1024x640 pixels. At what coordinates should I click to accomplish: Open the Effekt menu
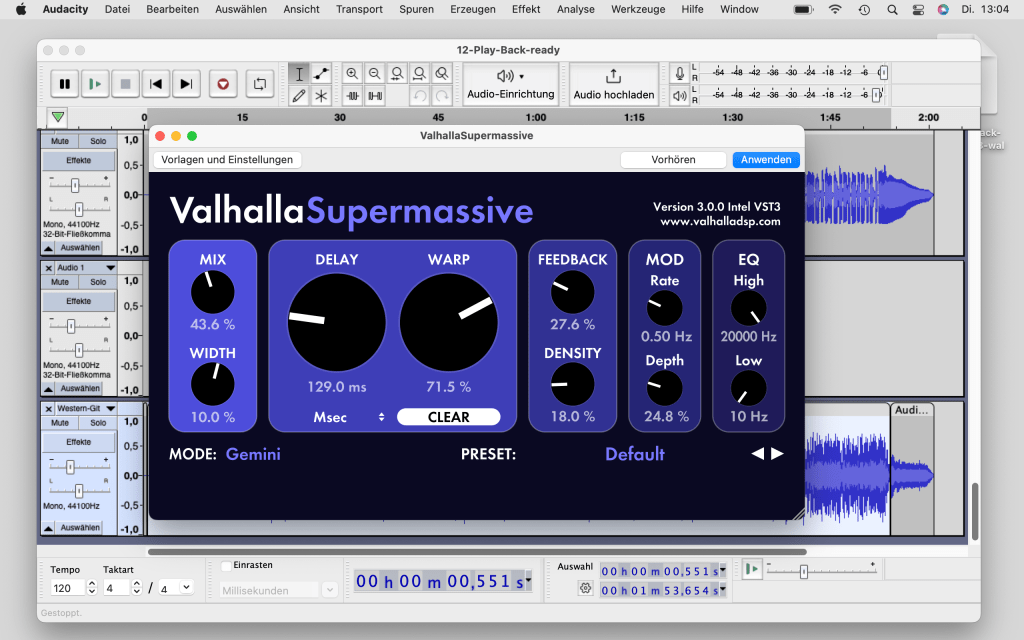click(525, 9)
